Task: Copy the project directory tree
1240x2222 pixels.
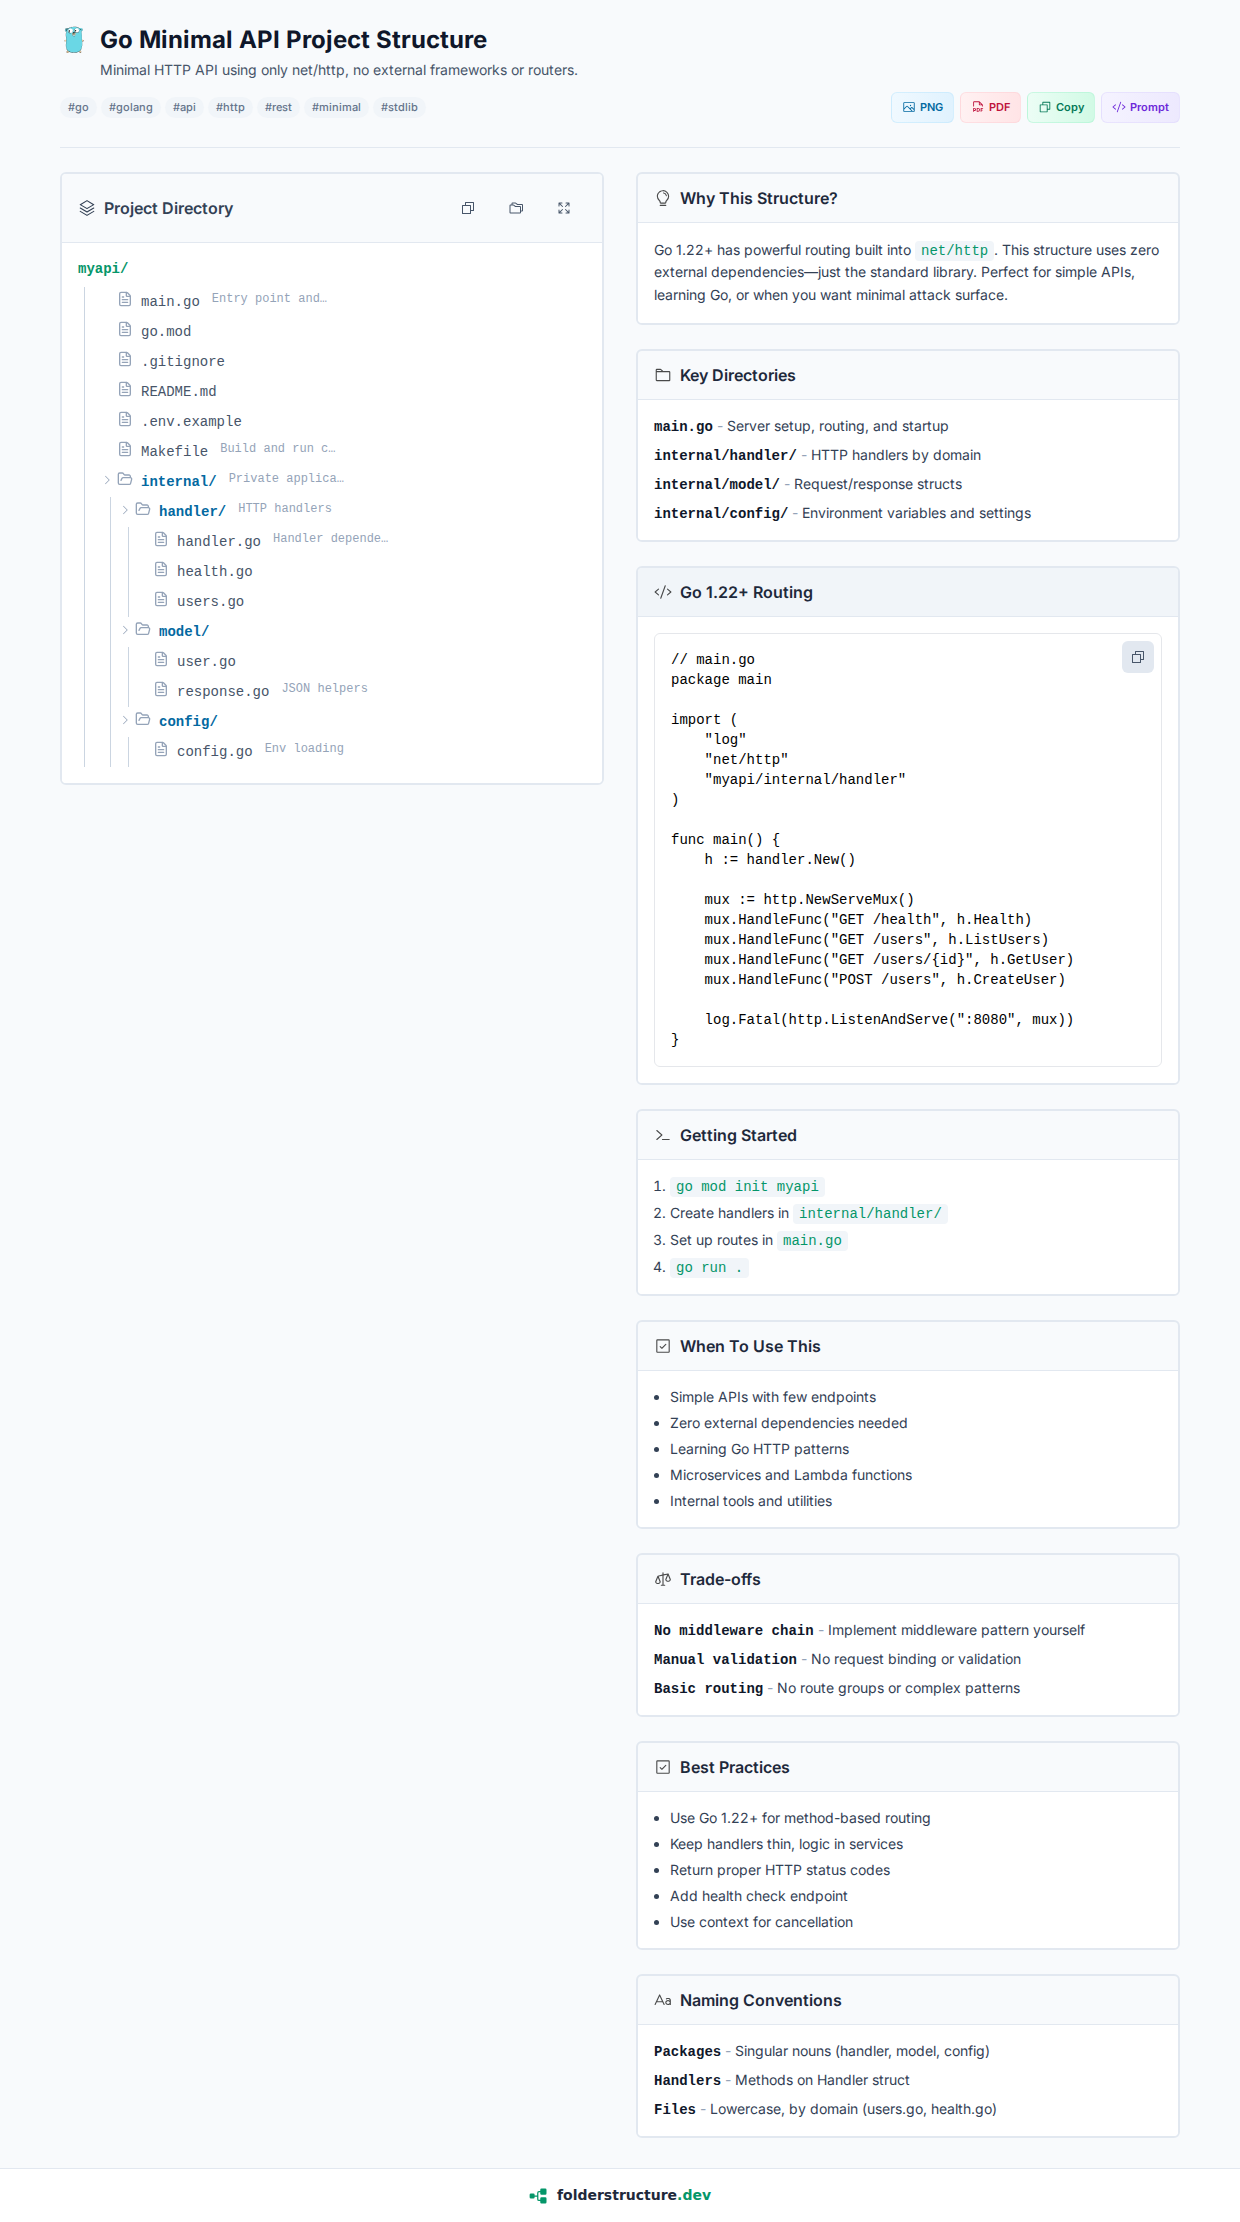Action: [x=468, y=208]
